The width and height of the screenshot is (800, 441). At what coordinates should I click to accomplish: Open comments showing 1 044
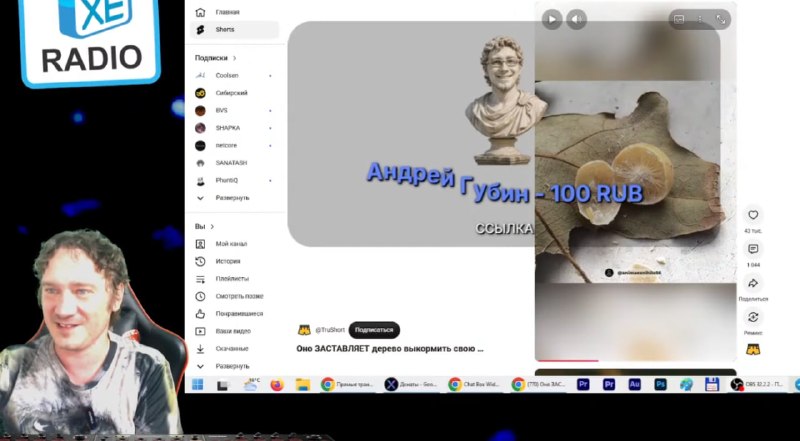[753, 250]
